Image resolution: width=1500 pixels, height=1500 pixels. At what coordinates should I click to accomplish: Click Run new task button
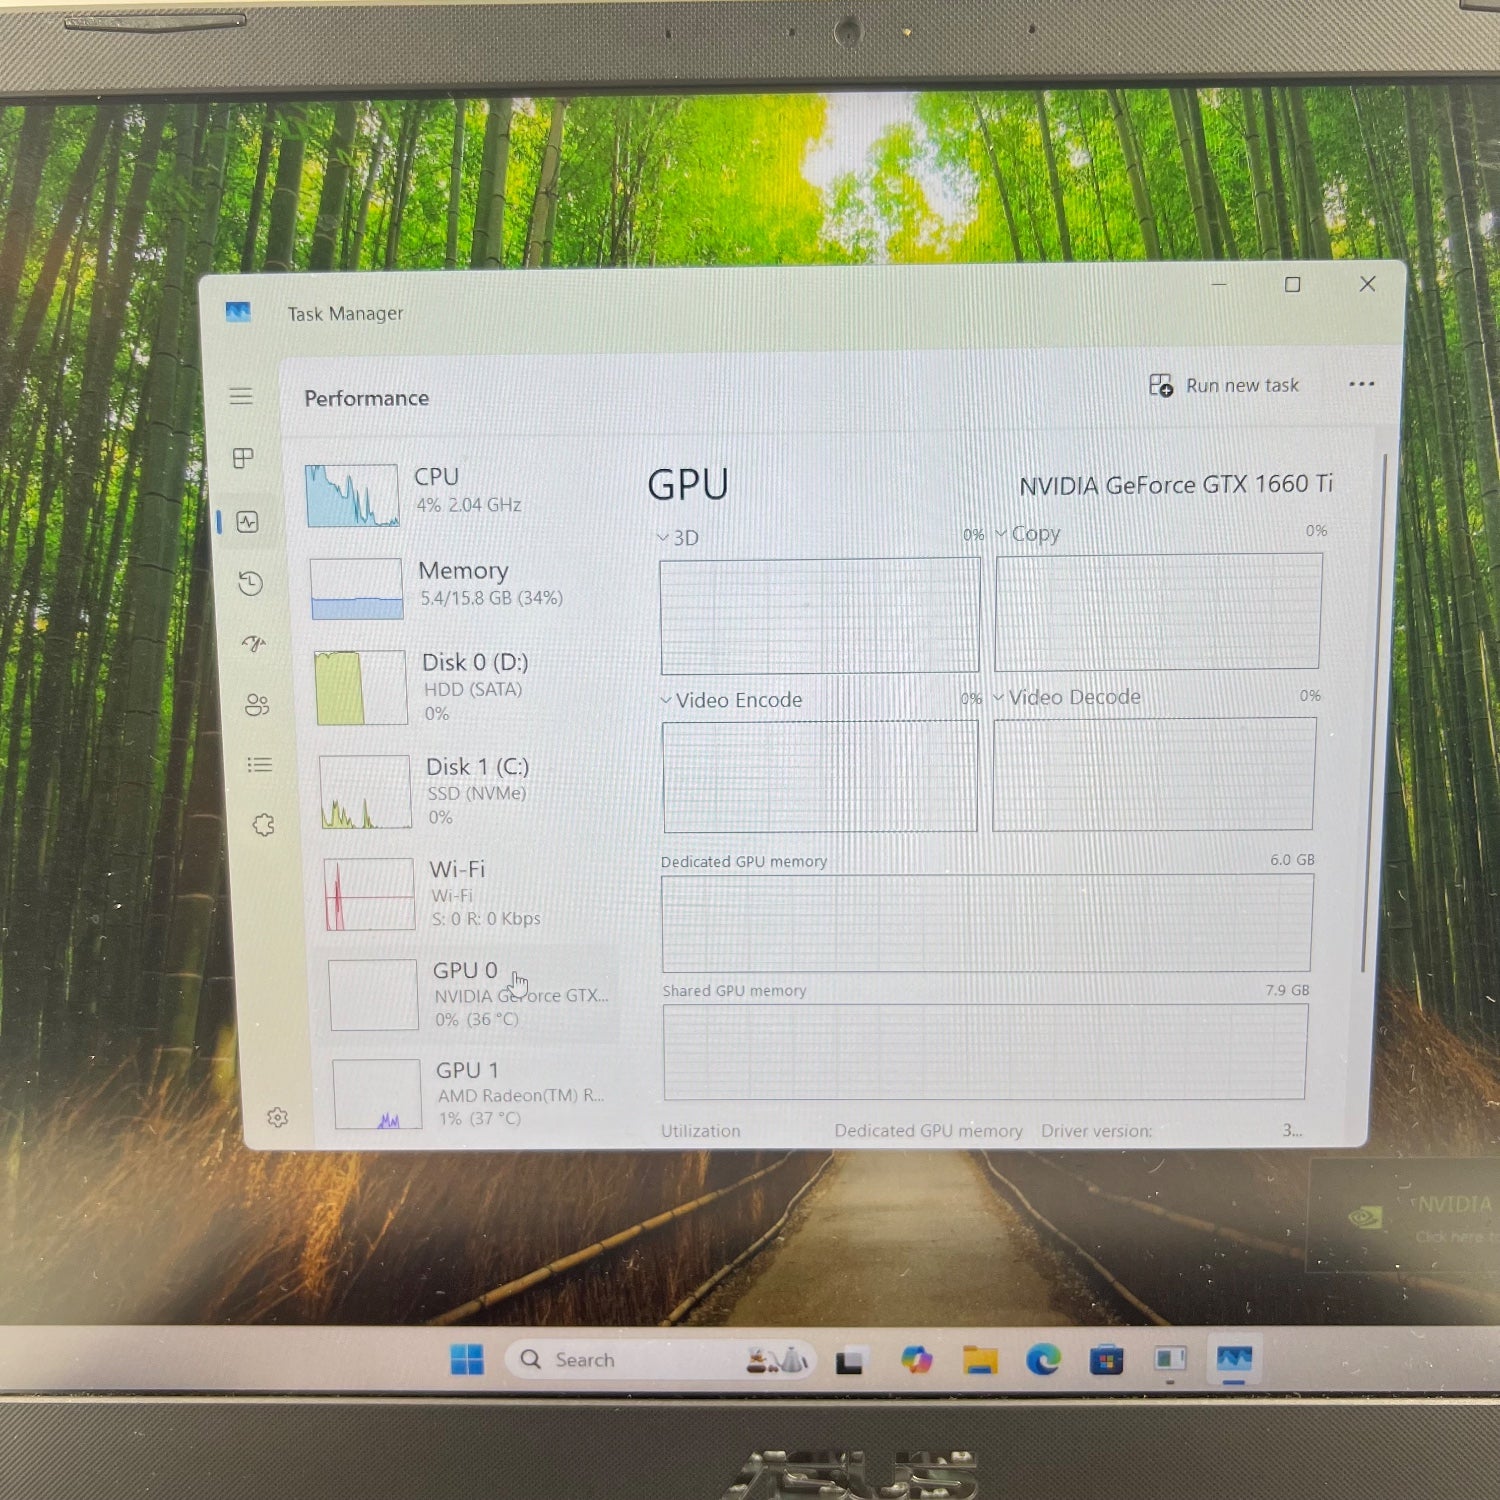click(1224, 385)
